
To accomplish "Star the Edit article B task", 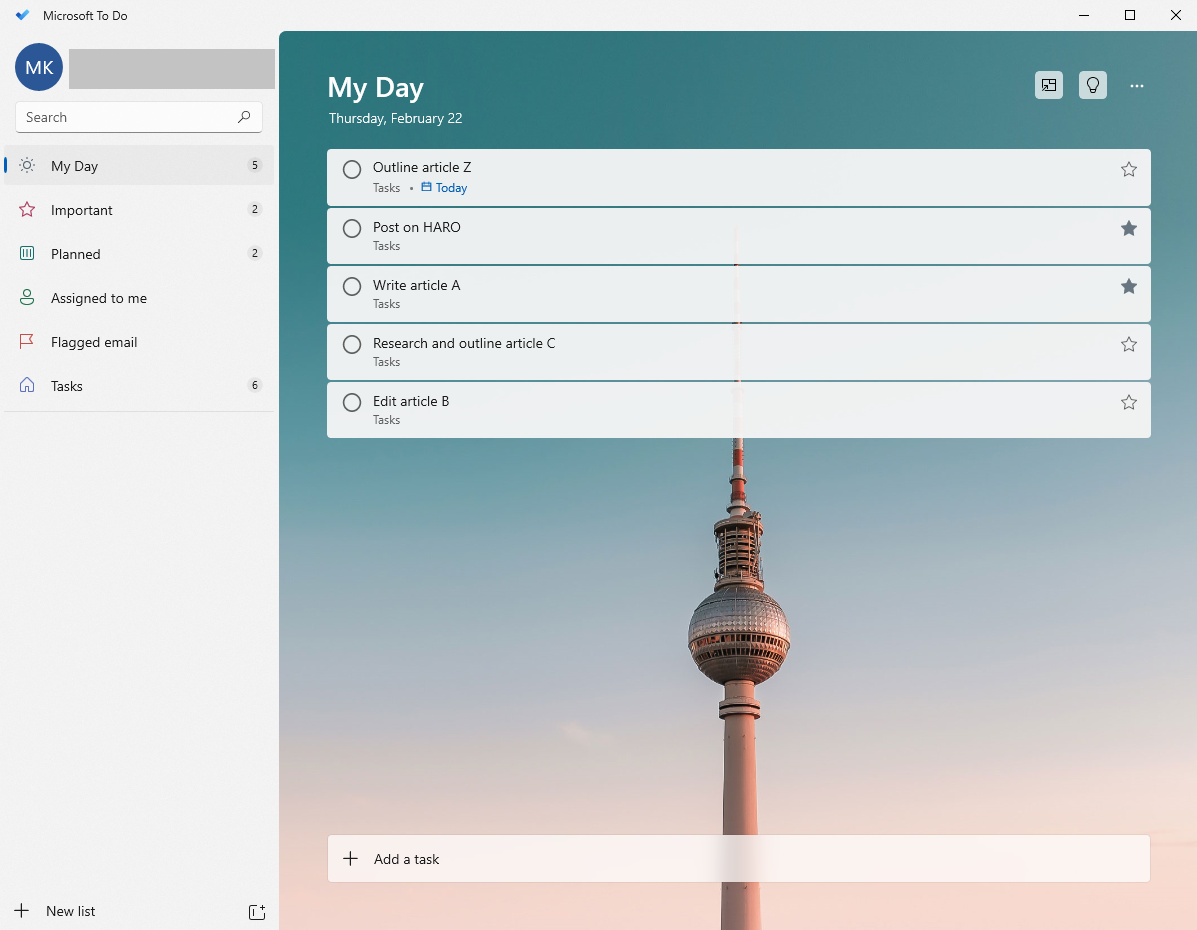I will point(1129,403).
